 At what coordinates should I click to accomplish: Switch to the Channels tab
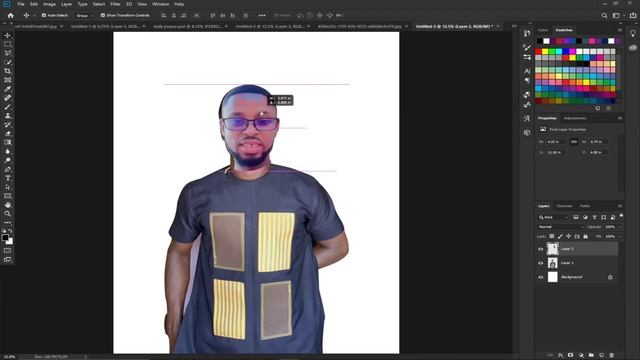click(x=564, y=206)
